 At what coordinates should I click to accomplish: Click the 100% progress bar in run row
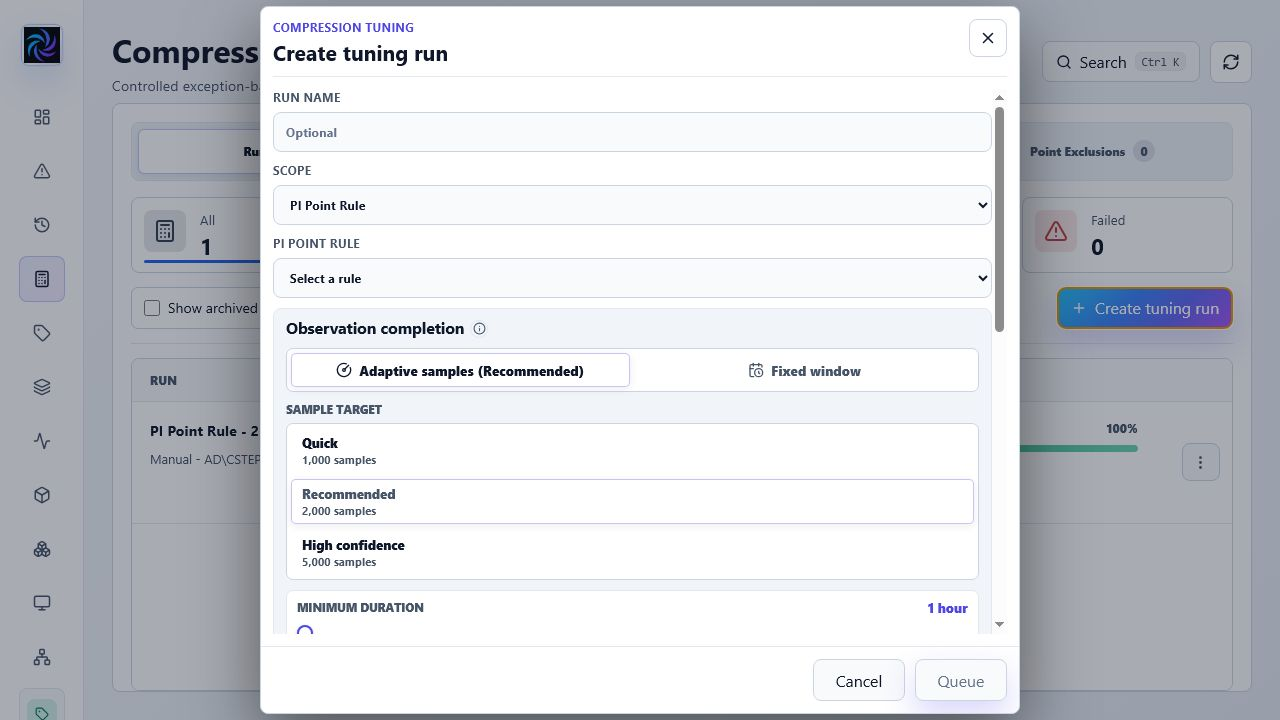pos(1079,448)
